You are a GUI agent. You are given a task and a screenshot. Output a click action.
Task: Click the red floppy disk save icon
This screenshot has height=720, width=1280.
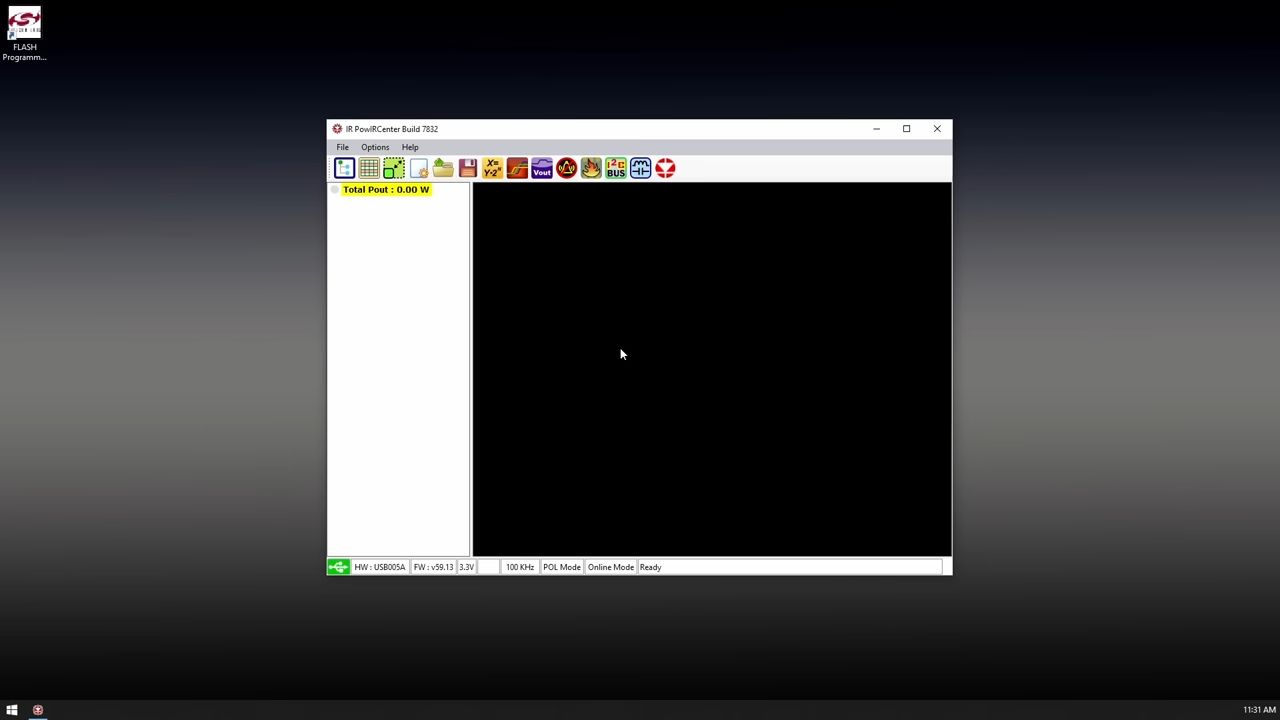468,168
